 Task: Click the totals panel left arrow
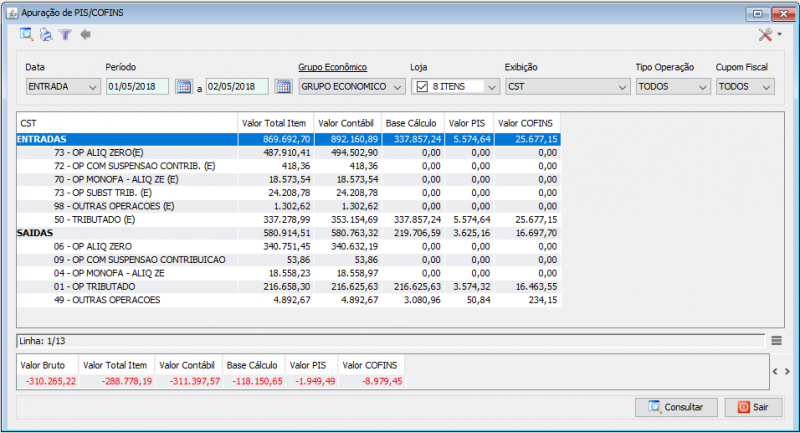(775, 371)
